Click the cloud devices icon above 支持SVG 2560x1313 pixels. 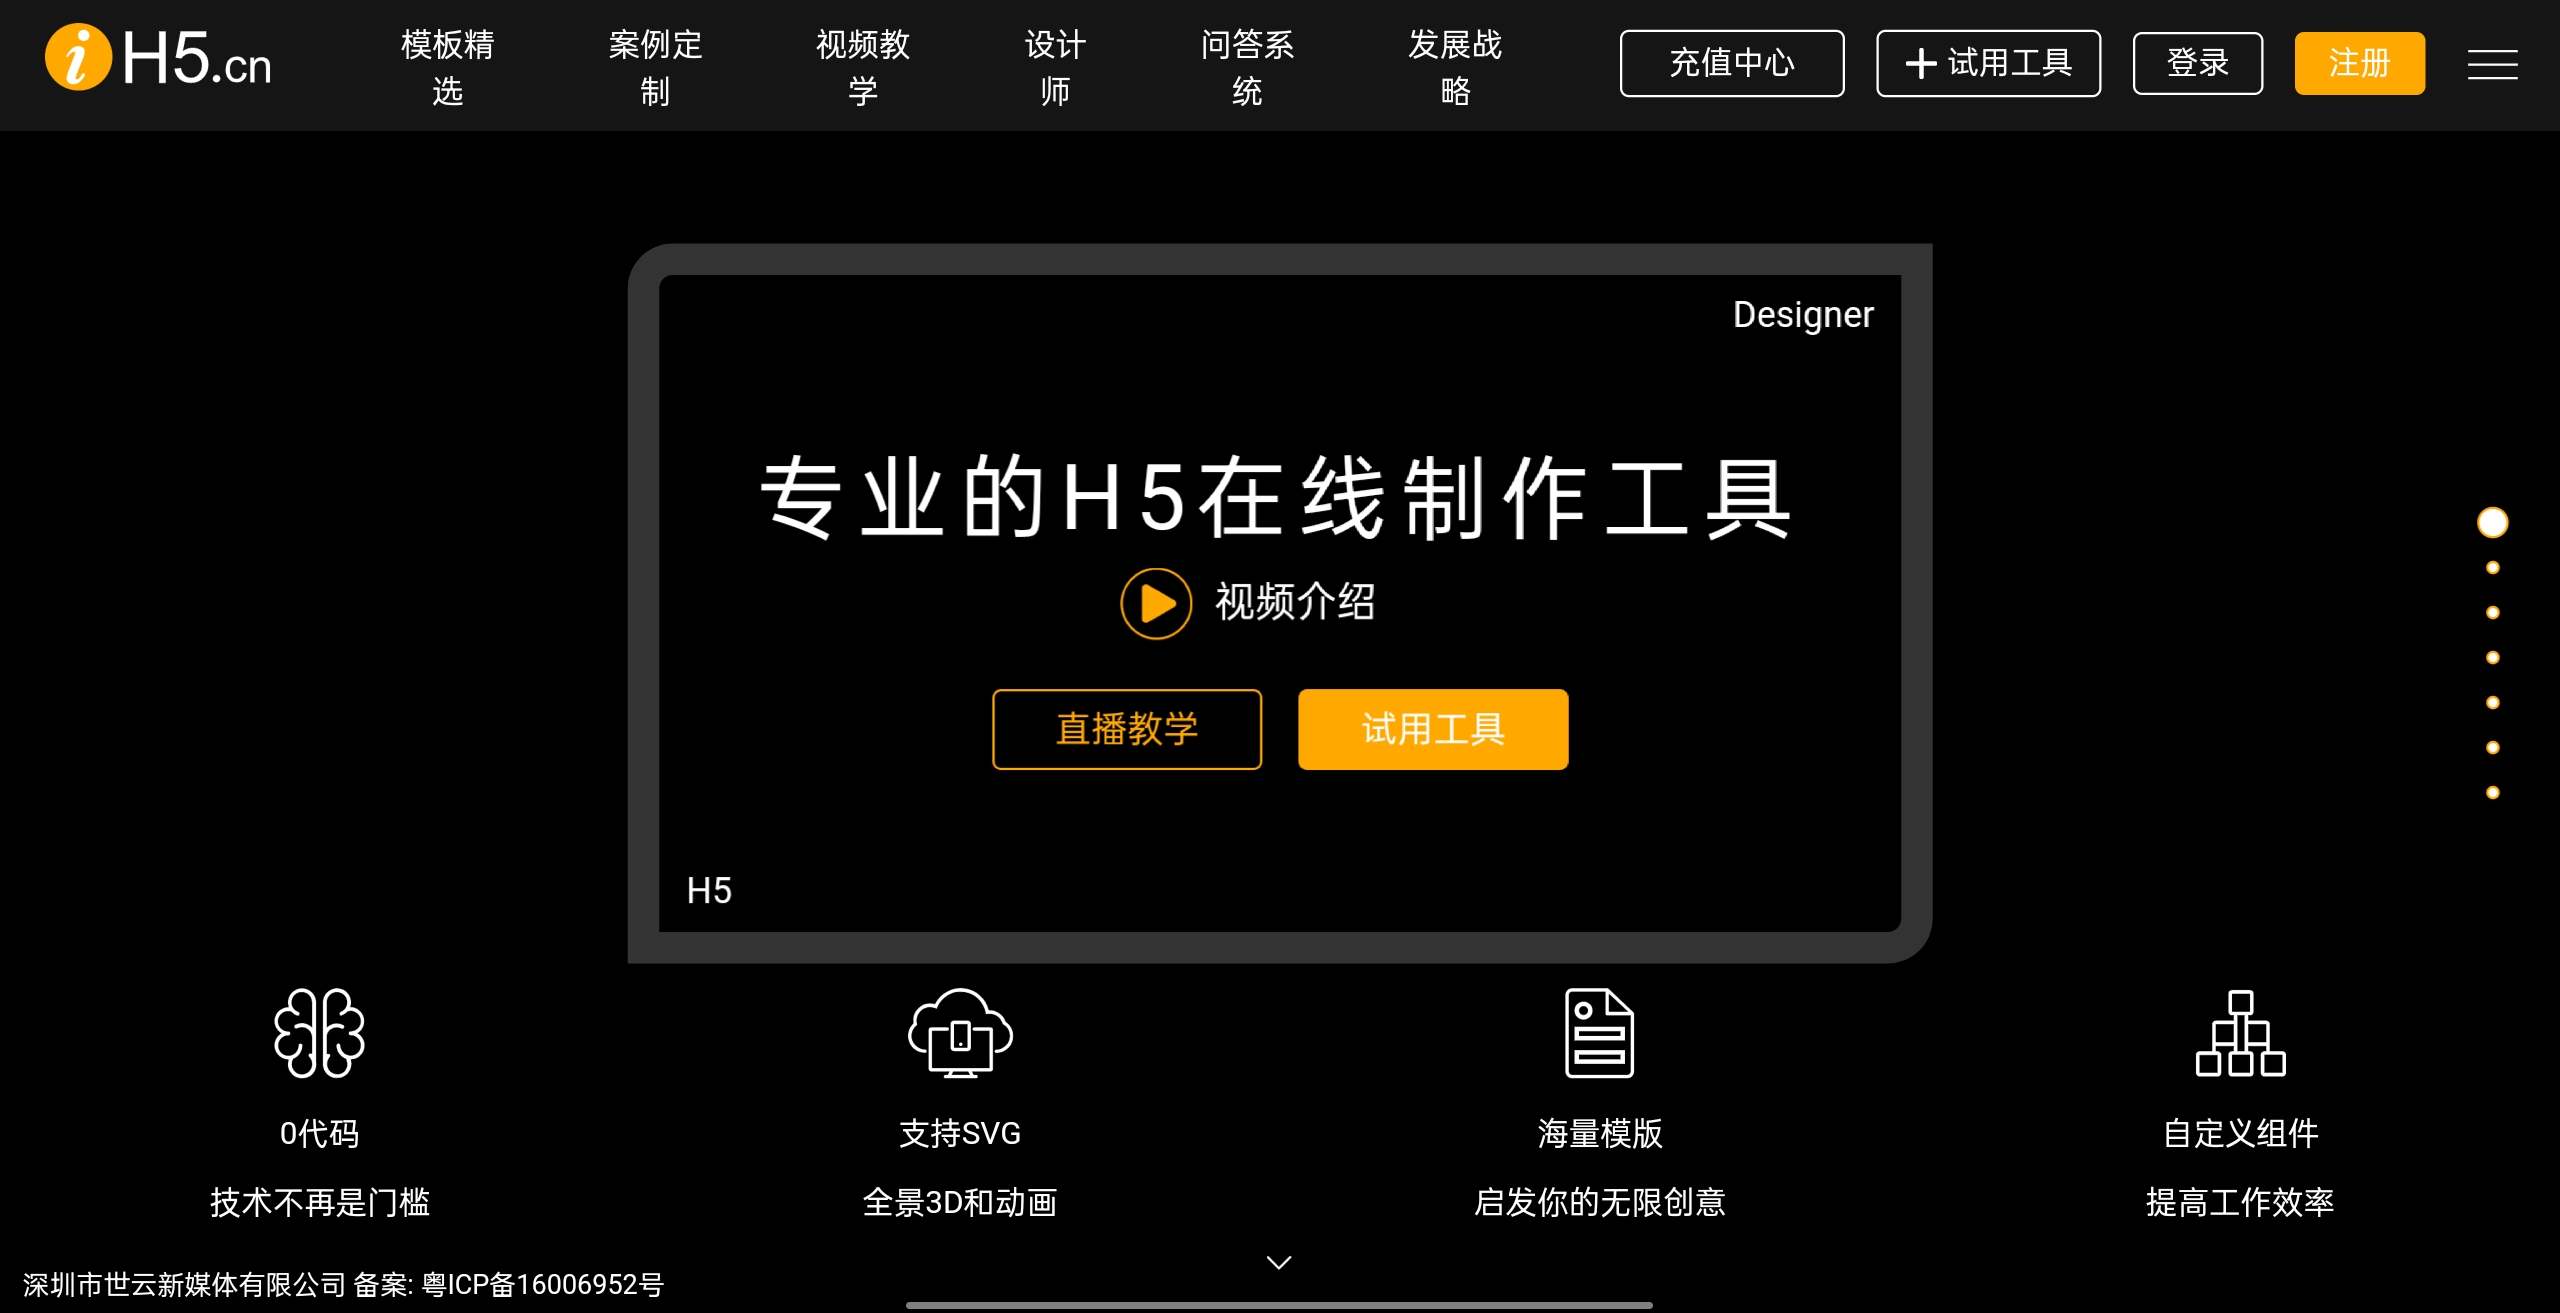point(960,1033)
